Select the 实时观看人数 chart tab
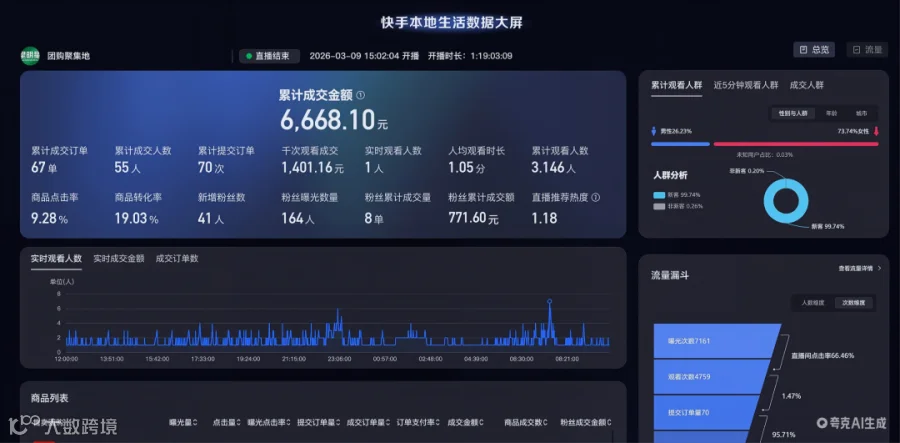The image size is (900, 443). [56, 259]
